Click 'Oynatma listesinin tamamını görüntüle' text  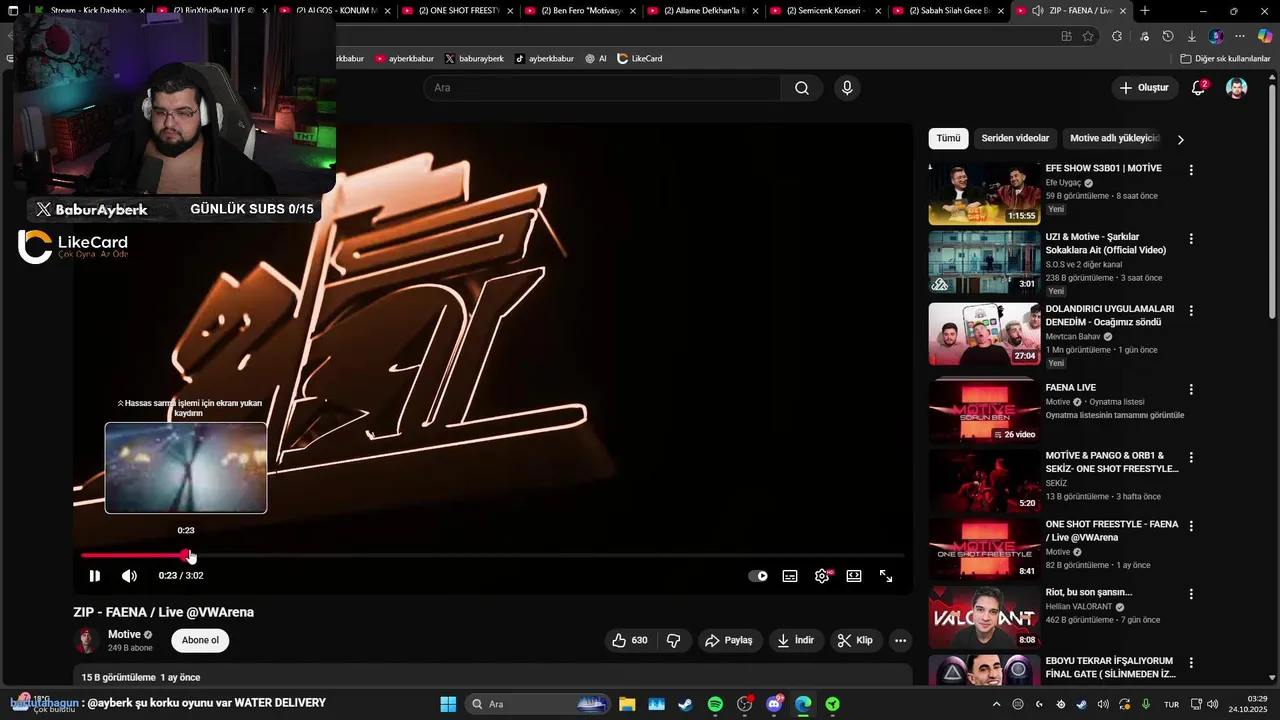1115,415
